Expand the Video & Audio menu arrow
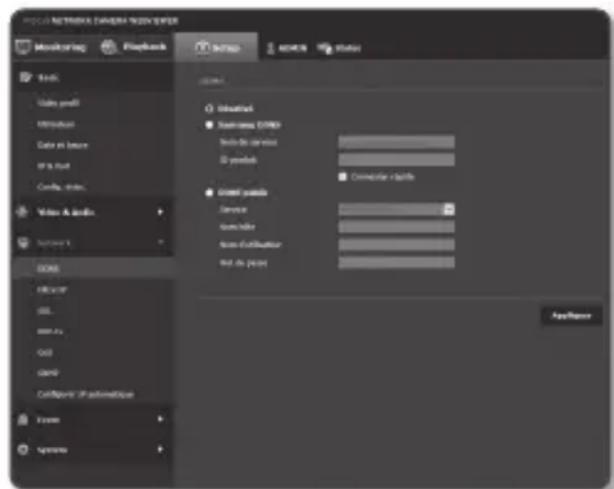The height and width of the screenshot is (489, 614). tap(159, 211)
